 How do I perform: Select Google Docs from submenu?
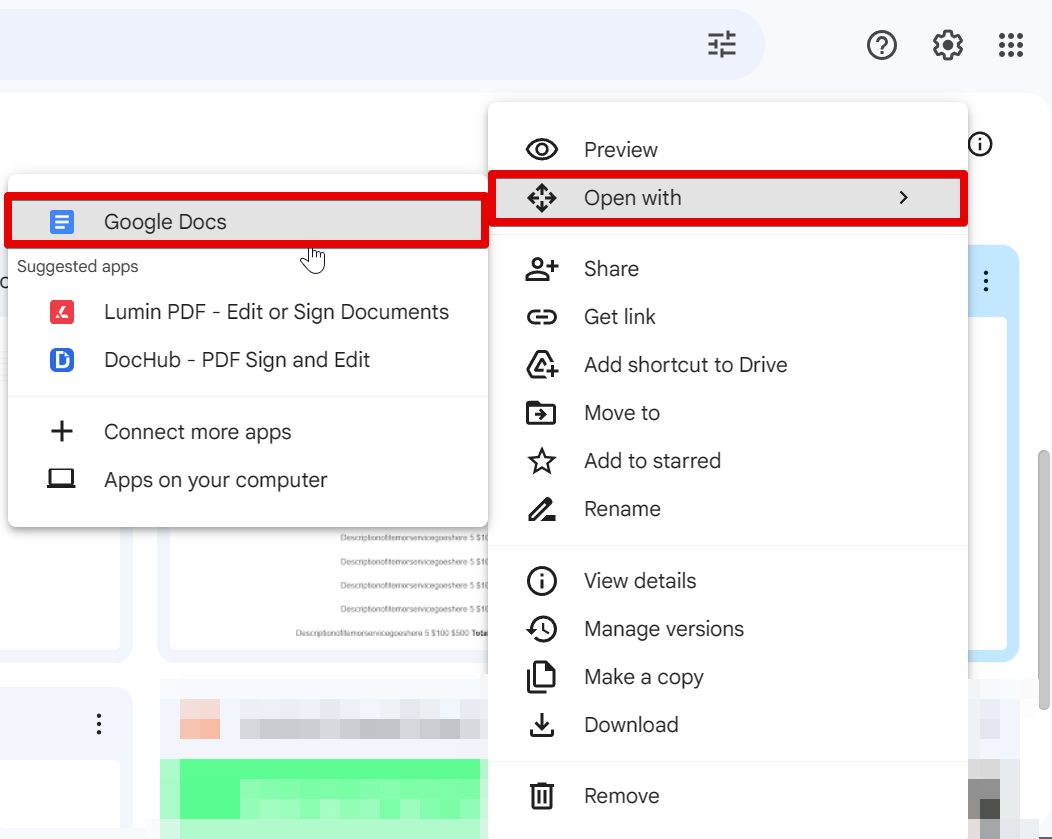coord(165,222)
